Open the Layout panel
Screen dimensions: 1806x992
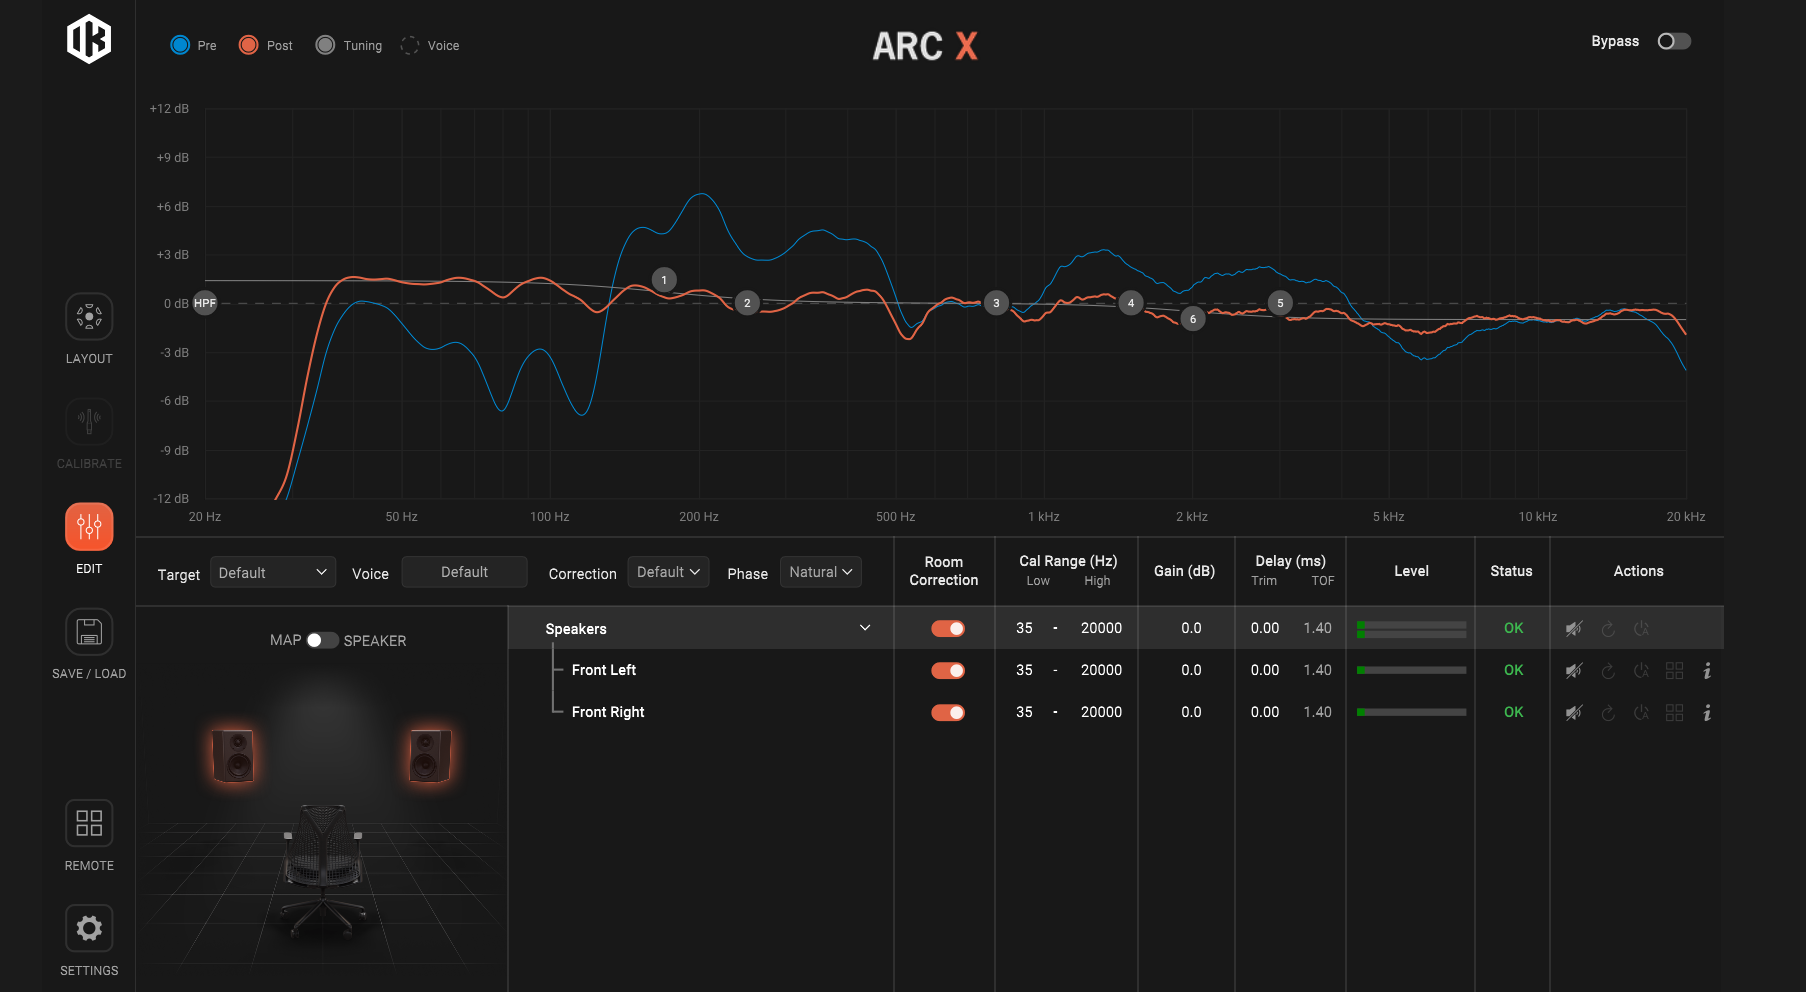(x=89, y=317)
